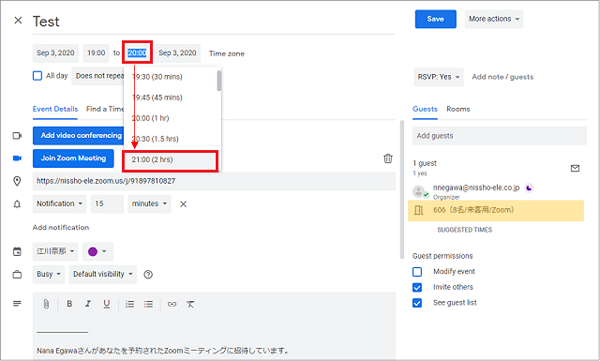Toggle bold formatting

69,304
